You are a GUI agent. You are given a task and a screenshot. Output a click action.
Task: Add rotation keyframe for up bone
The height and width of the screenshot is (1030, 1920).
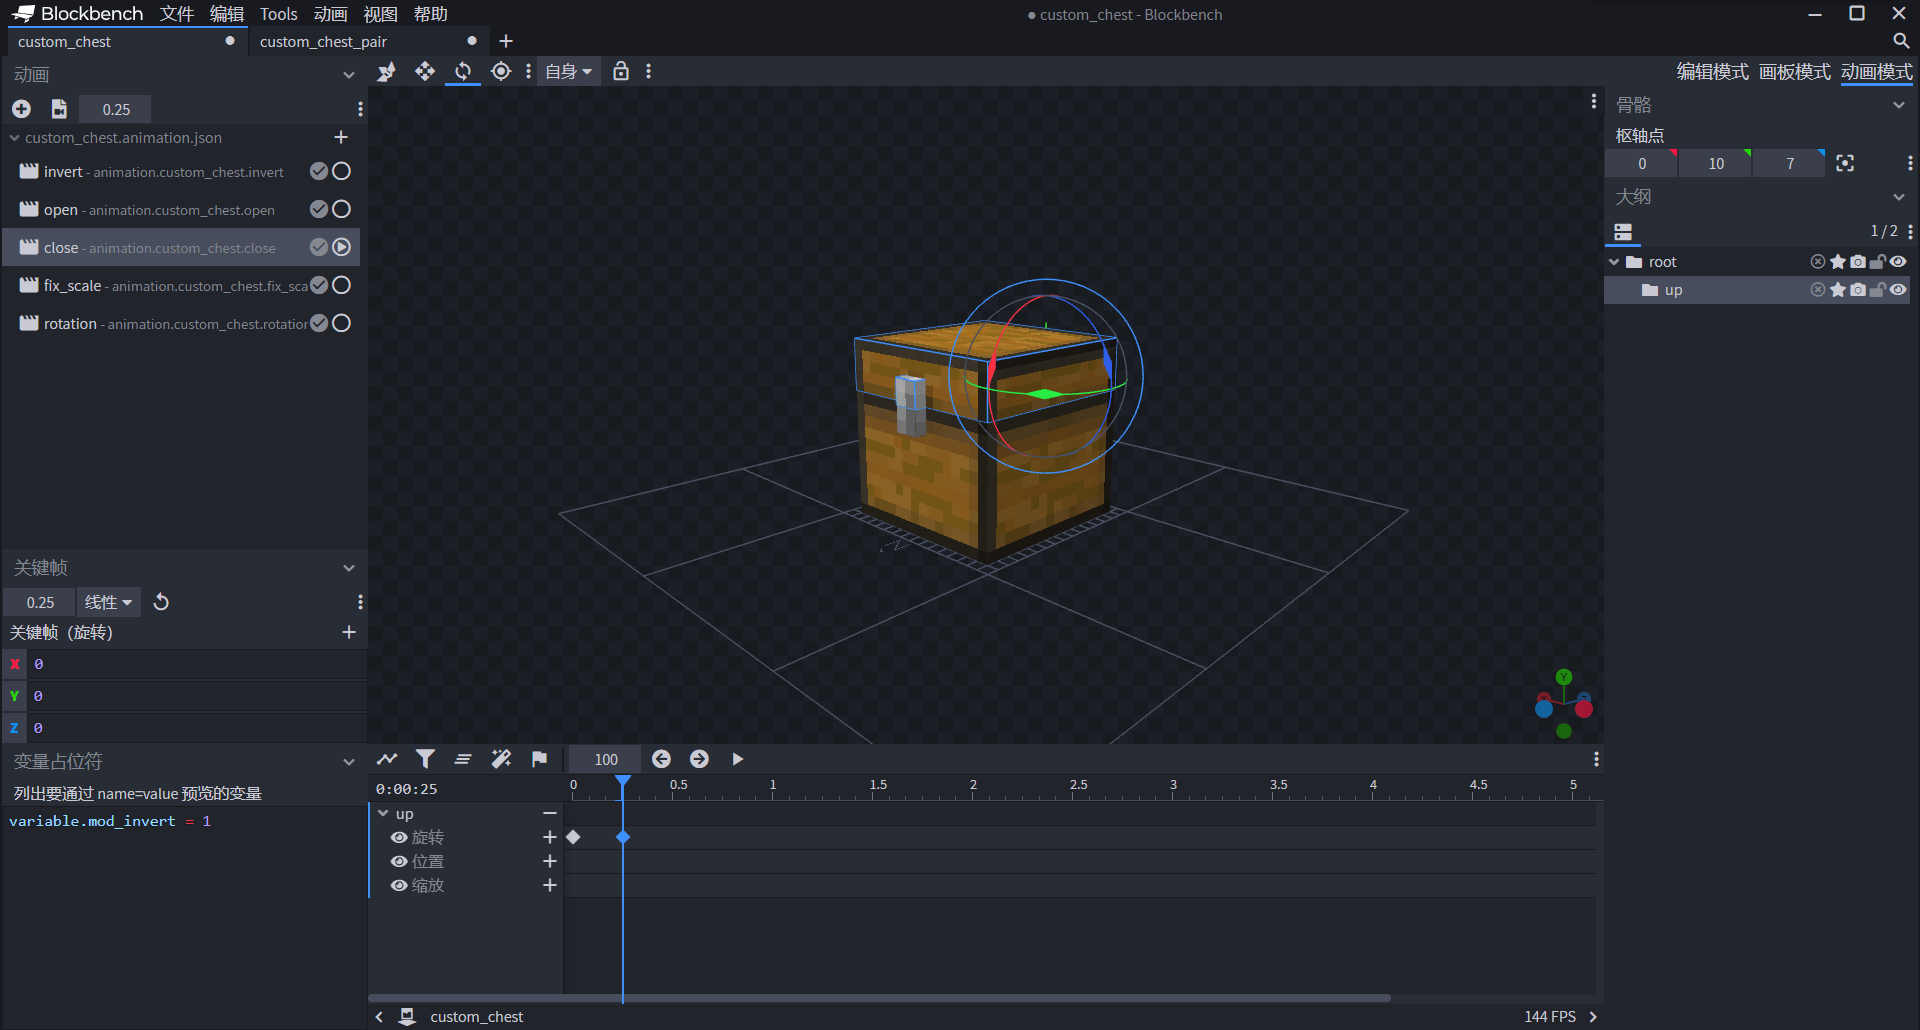point(549,837)
